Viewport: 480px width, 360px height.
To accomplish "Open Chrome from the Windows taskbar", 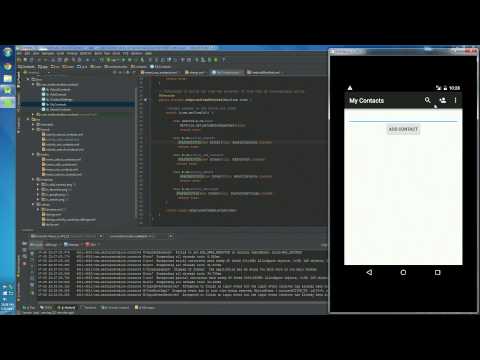I will (8, 67).
